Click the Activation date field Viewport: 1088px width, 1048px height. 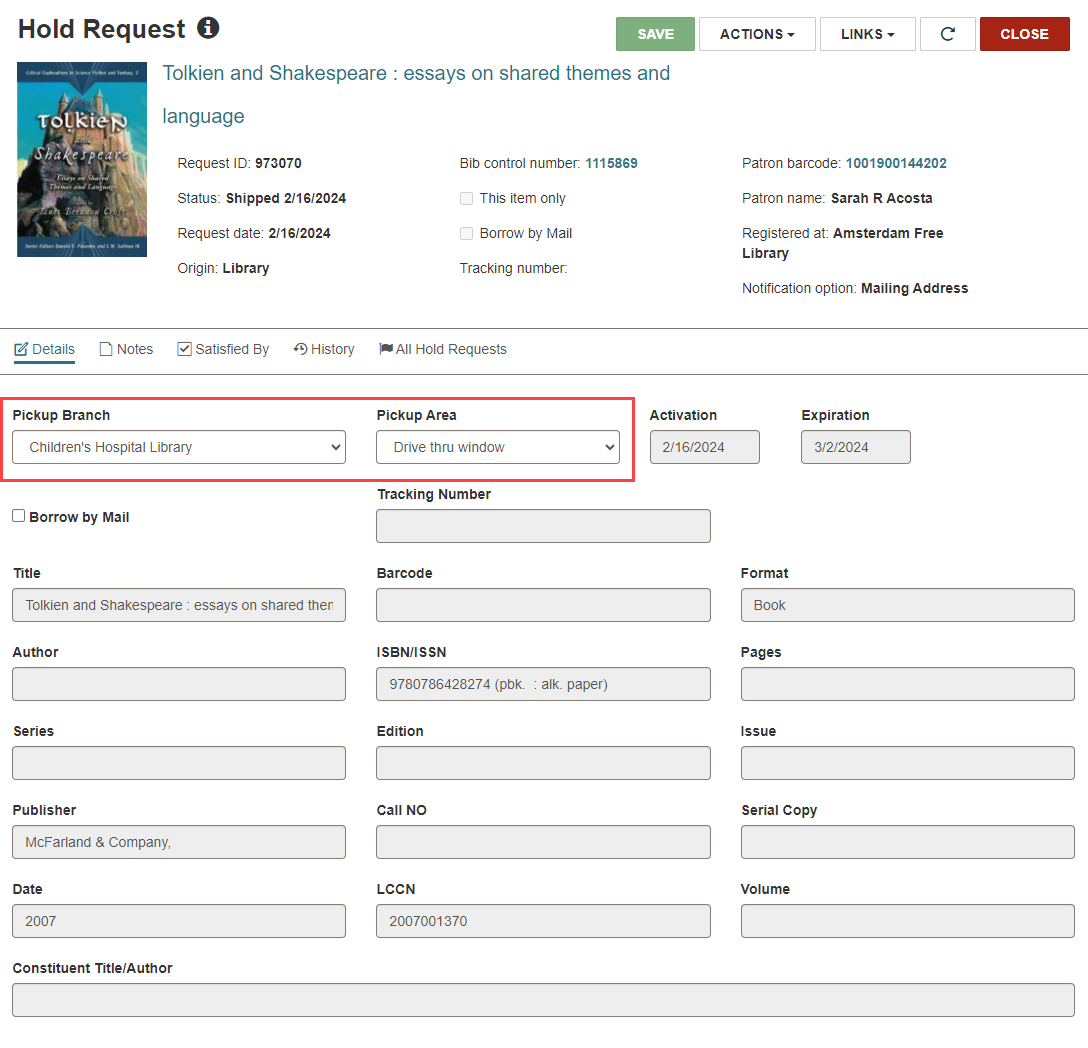pyautogui.click(x=704, y=447)
